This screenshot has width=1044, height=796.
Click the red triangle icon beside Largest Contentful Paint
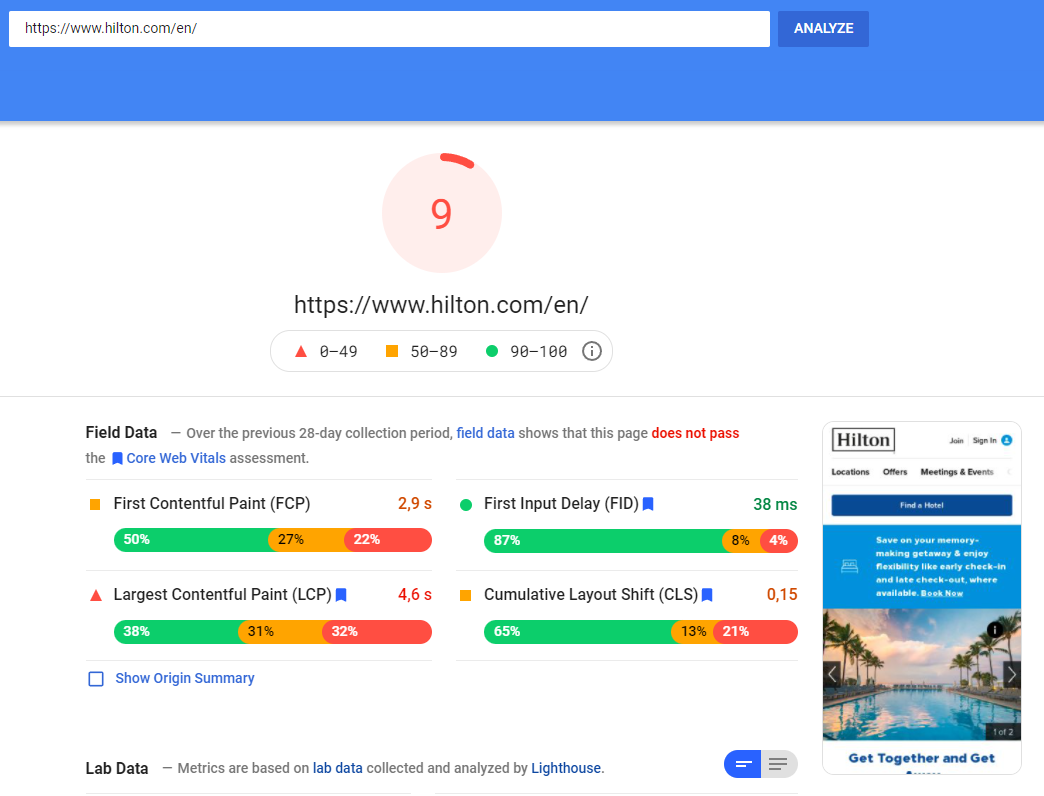tap(96, 596)
